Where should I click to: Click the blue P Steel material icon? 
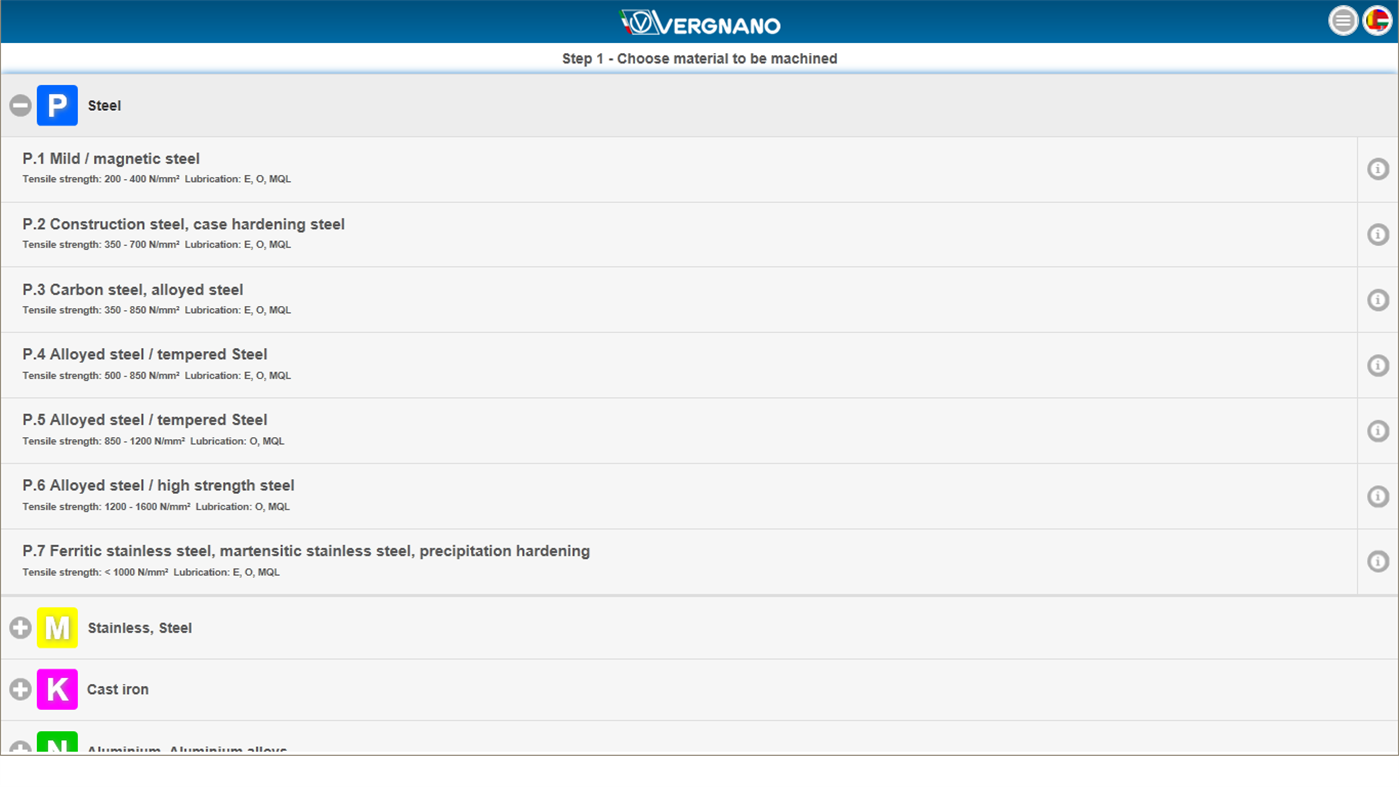click(56, 104)
